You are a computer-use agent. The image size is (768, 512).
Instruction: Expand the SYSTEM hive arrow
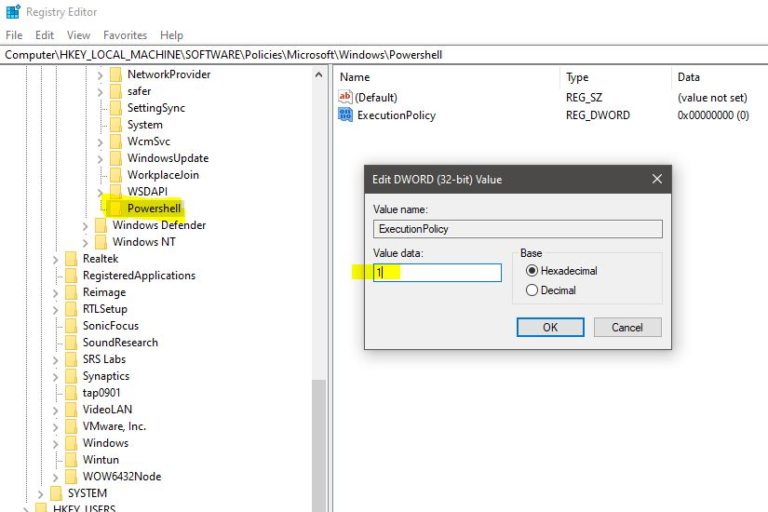[41, 494]
